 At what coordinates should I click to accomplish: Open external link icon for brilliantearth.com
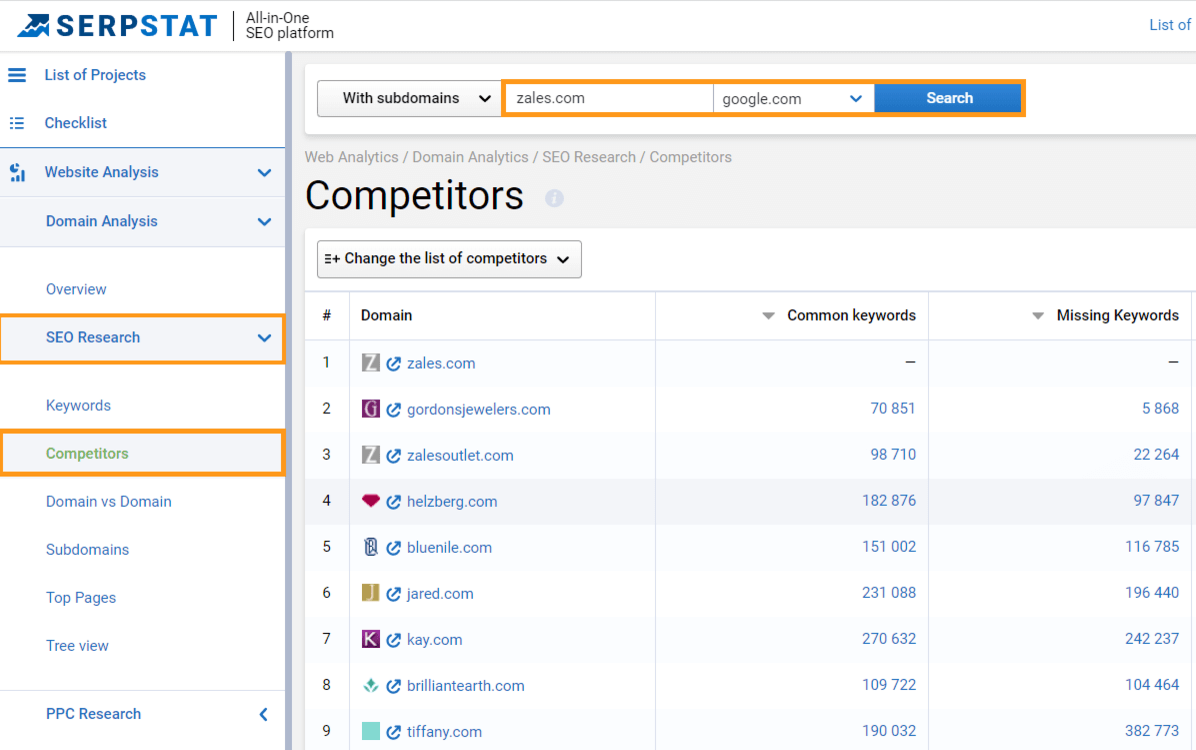click(394, 686)
